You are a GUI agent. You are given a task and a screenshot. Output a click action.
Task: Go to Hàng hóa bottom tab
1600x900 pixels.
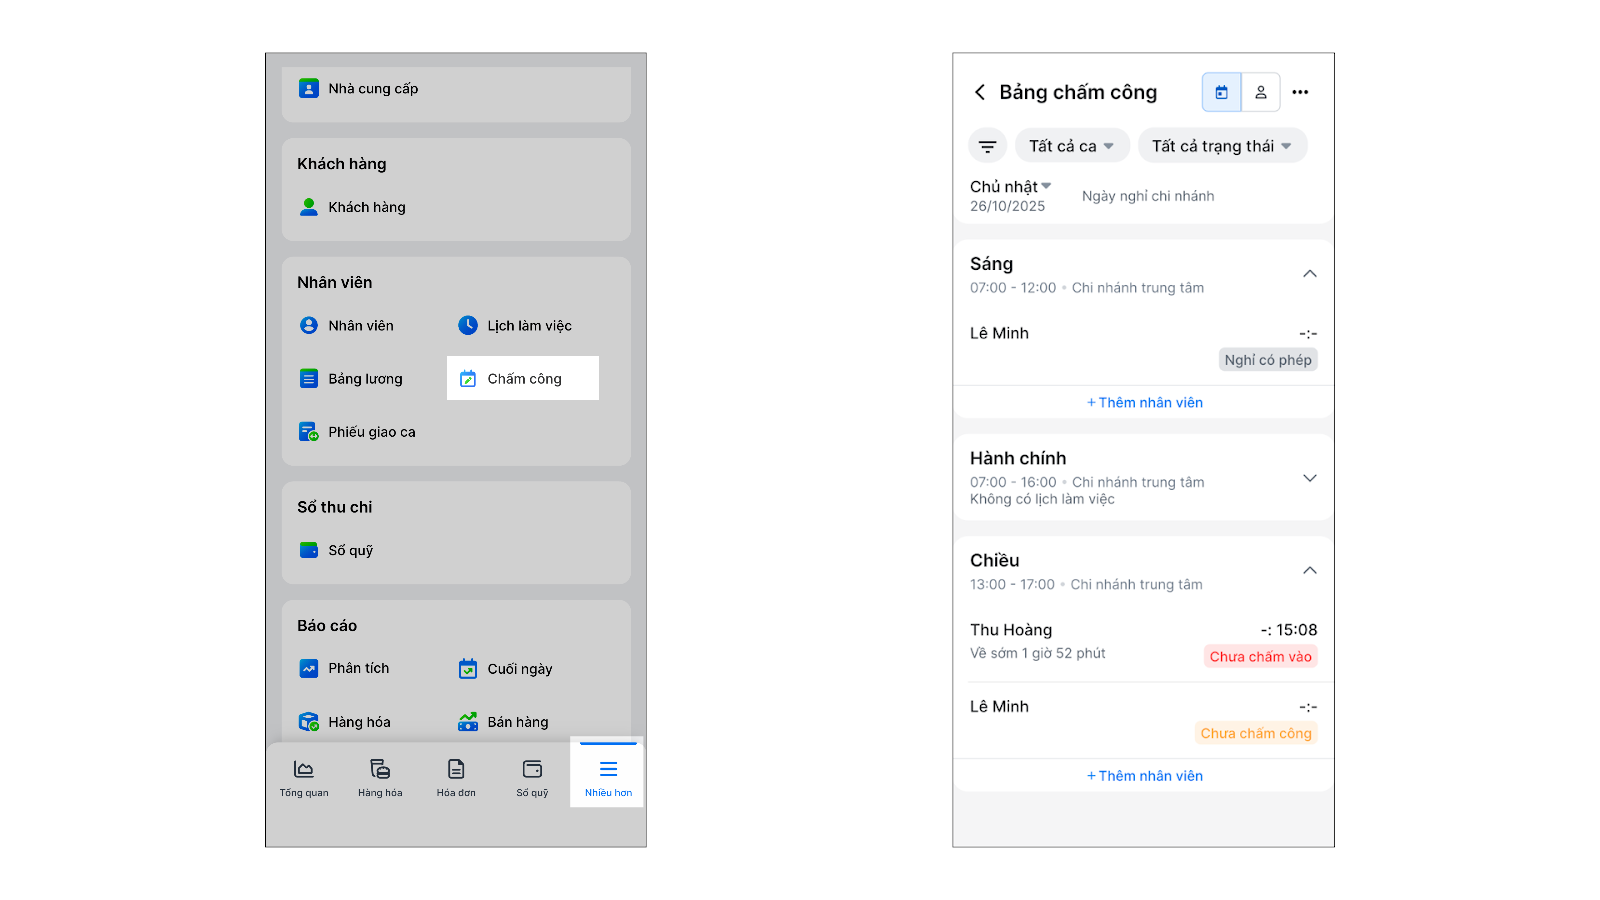(x=380, y=778)
